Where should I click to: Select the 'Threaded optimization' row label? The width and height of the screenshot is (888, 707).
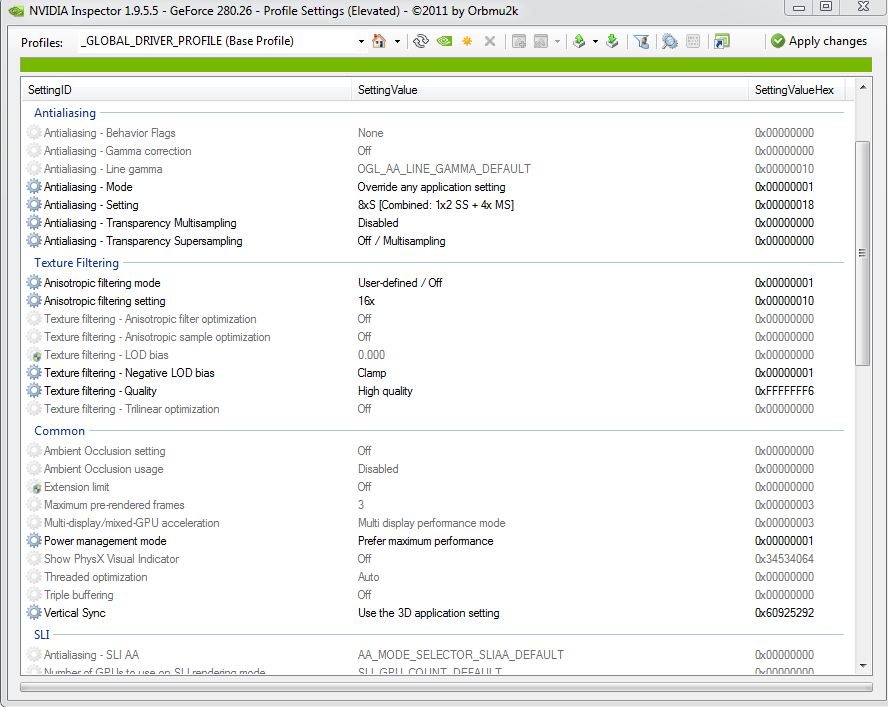coord(95,577)
